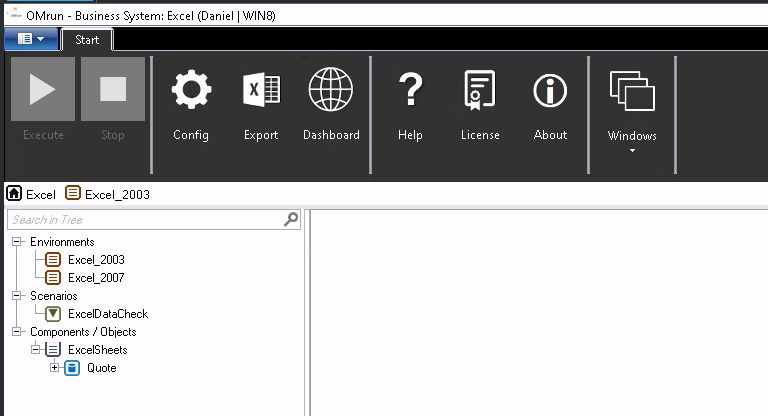Viewport: 768px width, 416px height.
Task: Click Excel_2003 breadcrumb label
Action: tap(118, 195)
